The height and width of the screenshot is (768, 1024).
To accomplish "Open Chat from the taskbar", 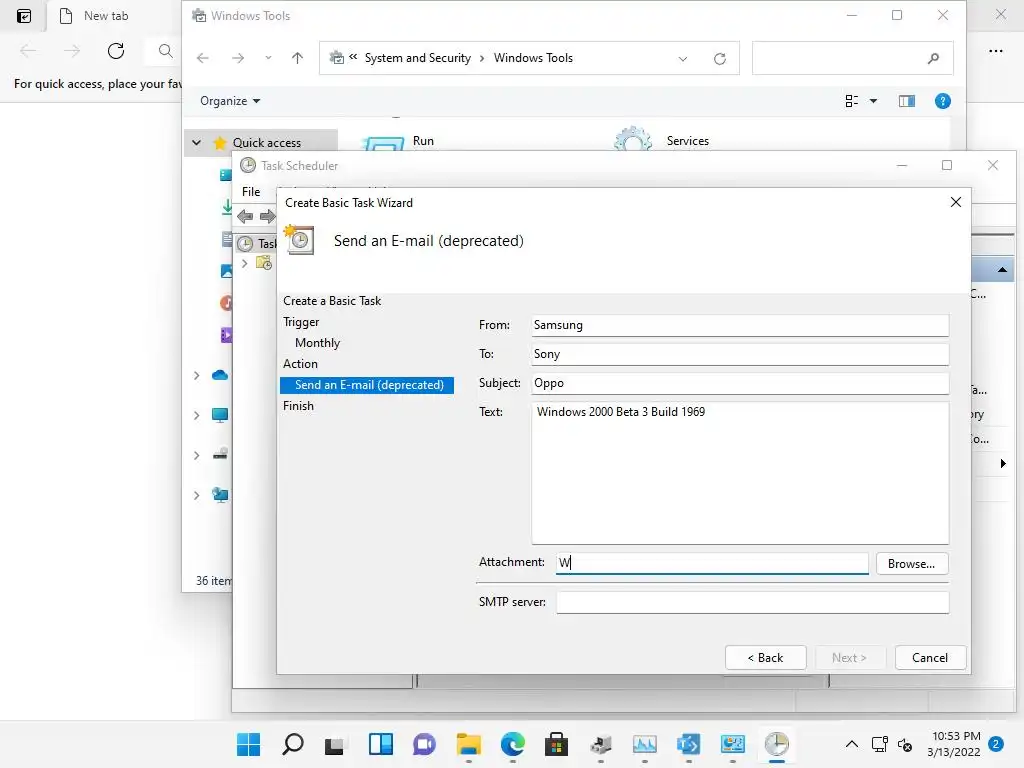I will [x=424, y=744].
